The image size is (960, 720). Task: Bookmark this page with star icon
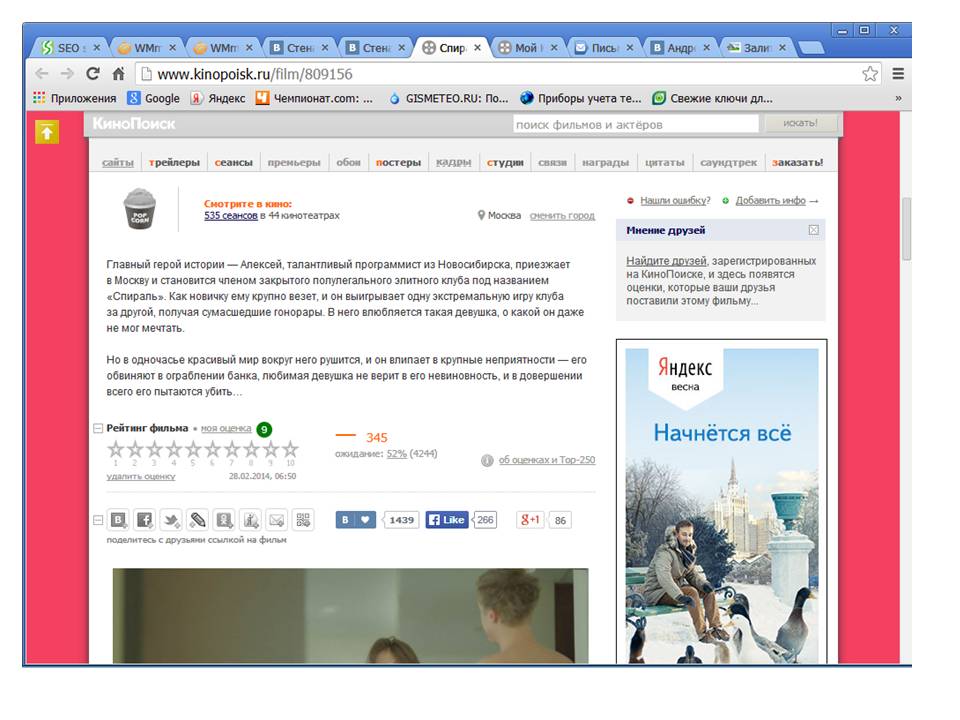869,74
